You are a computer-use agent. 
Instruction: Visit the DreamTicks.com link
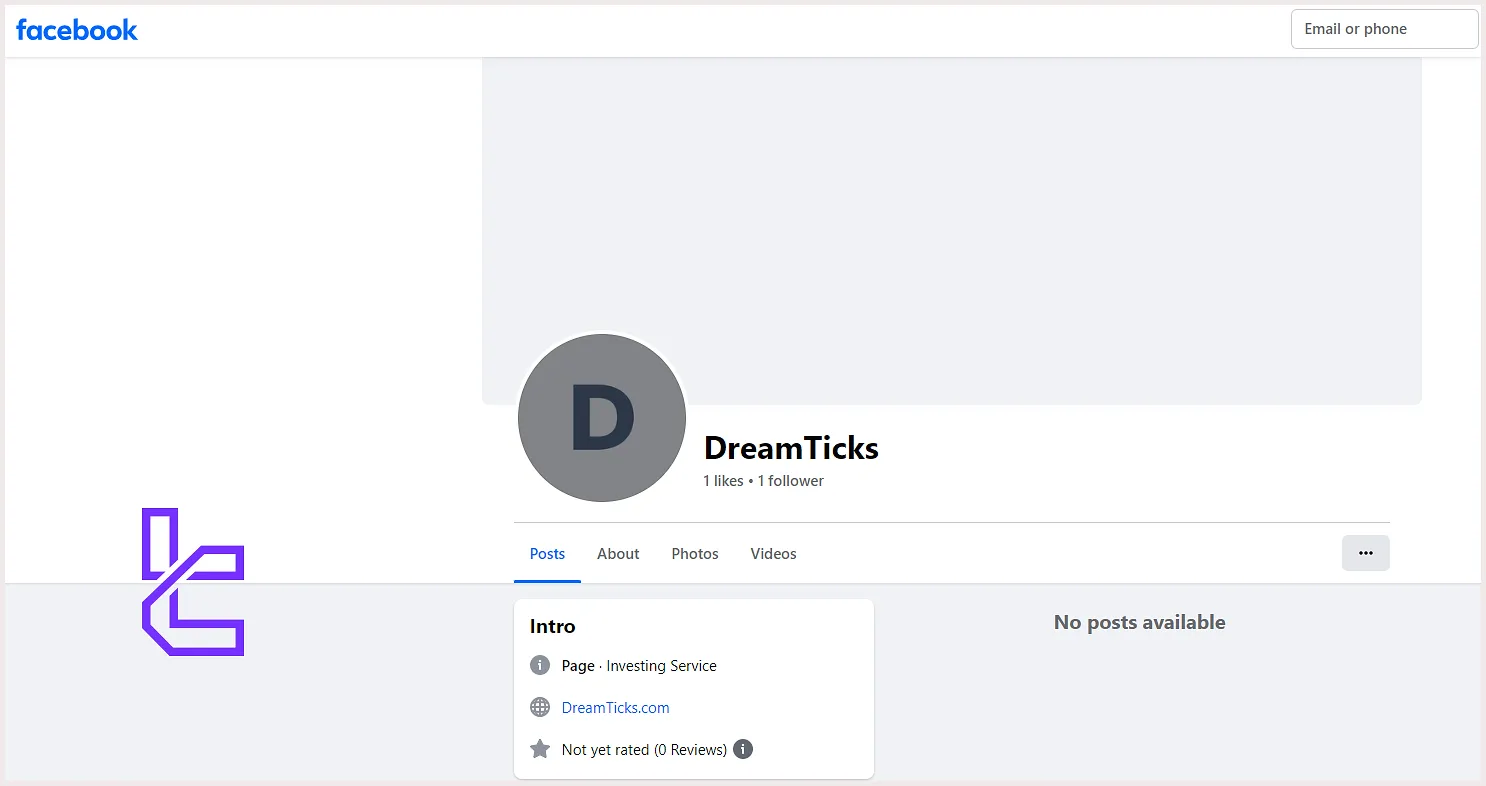(x=616, y=708)
